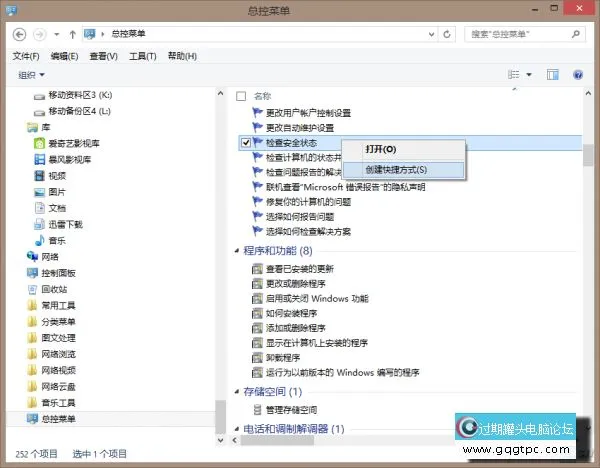Image resolution: width=600 pixels, height=468 pixels.
Task: Select drive 移动资料区3 (K:) in tree
Action: pos(80,95)
